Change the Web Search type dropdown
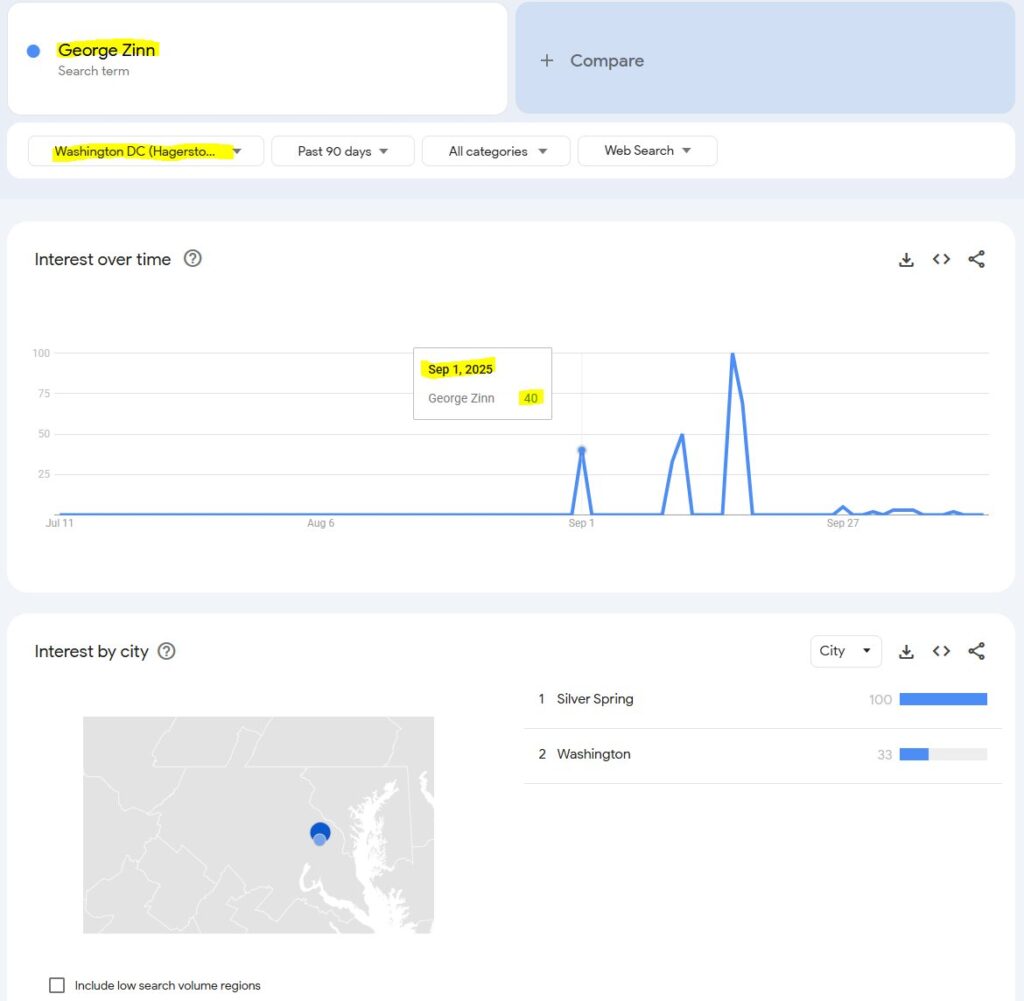 [647, 151]
